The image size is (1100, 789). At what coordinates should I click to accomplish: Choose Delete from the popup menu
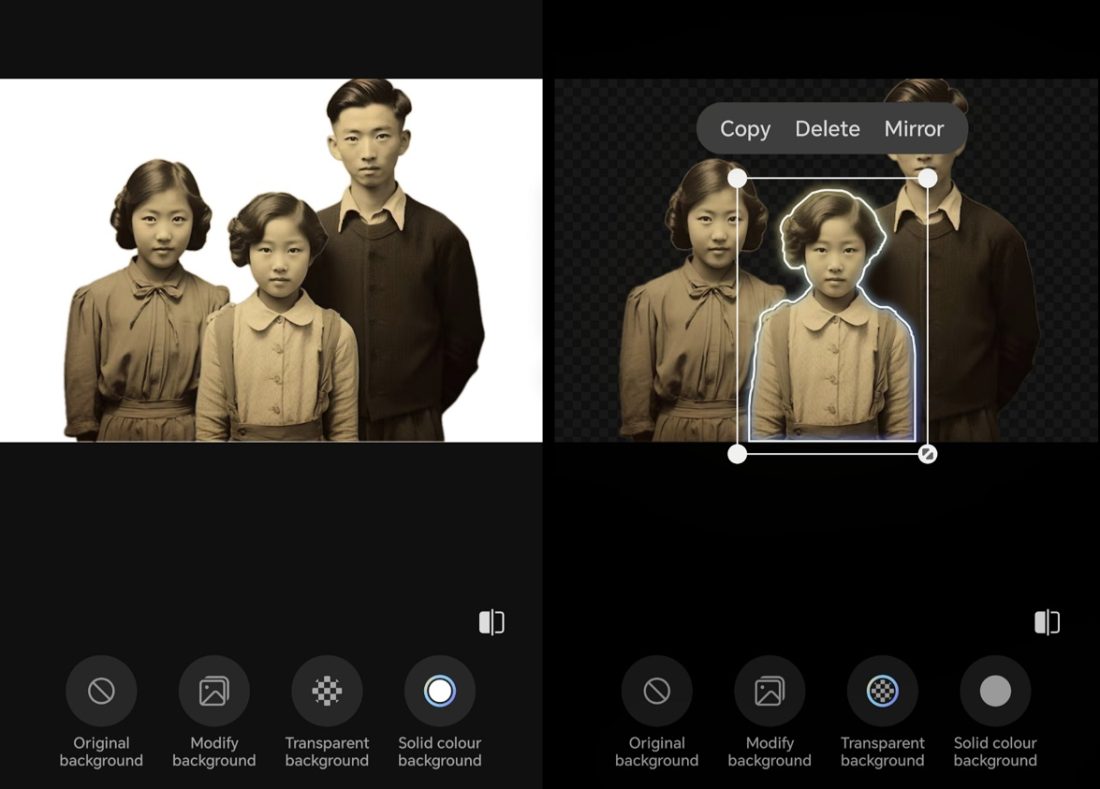(x=827, y=129)
